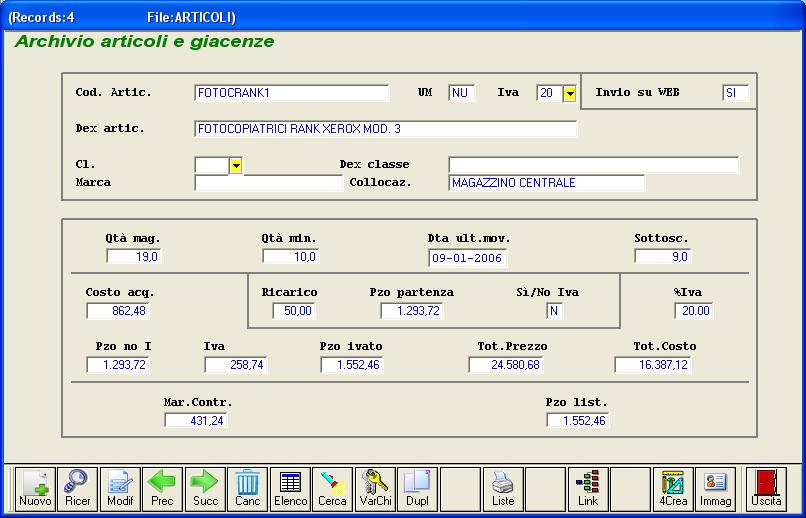Click the 'Tot.Prezzo' label
Viewport: 806px width, 518px height.
(512, 346)
